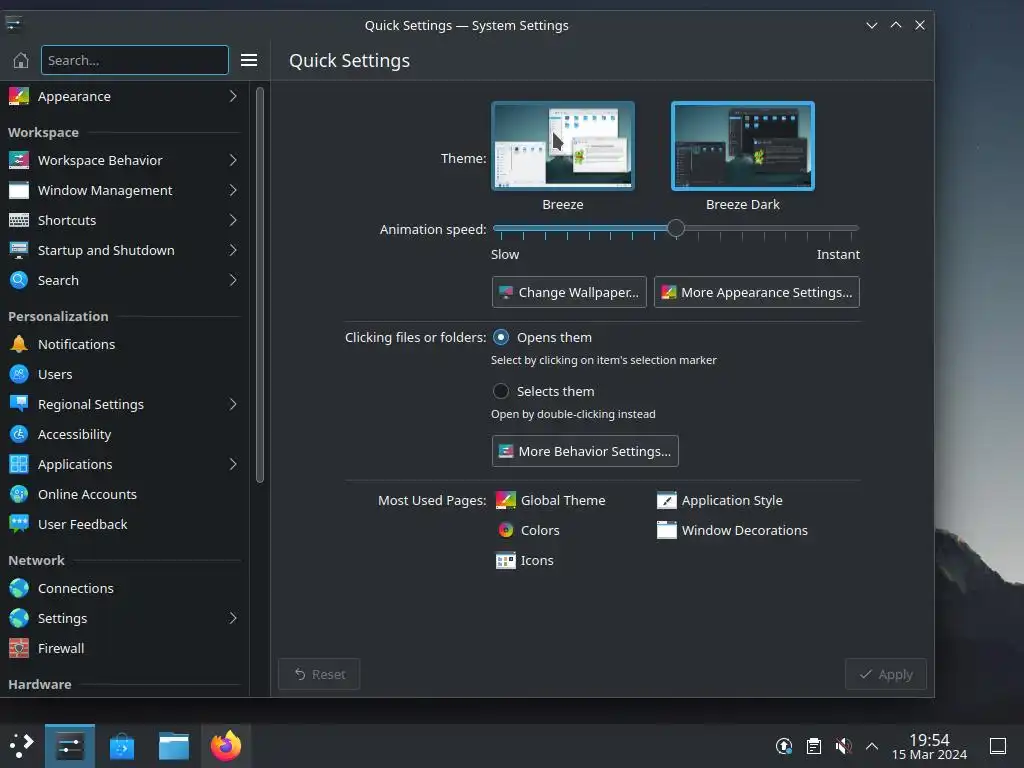The height and width of the screenshot is (768, 1024).
Task: Click the Firewall brick icon
Action: click(x=19, y=648)
